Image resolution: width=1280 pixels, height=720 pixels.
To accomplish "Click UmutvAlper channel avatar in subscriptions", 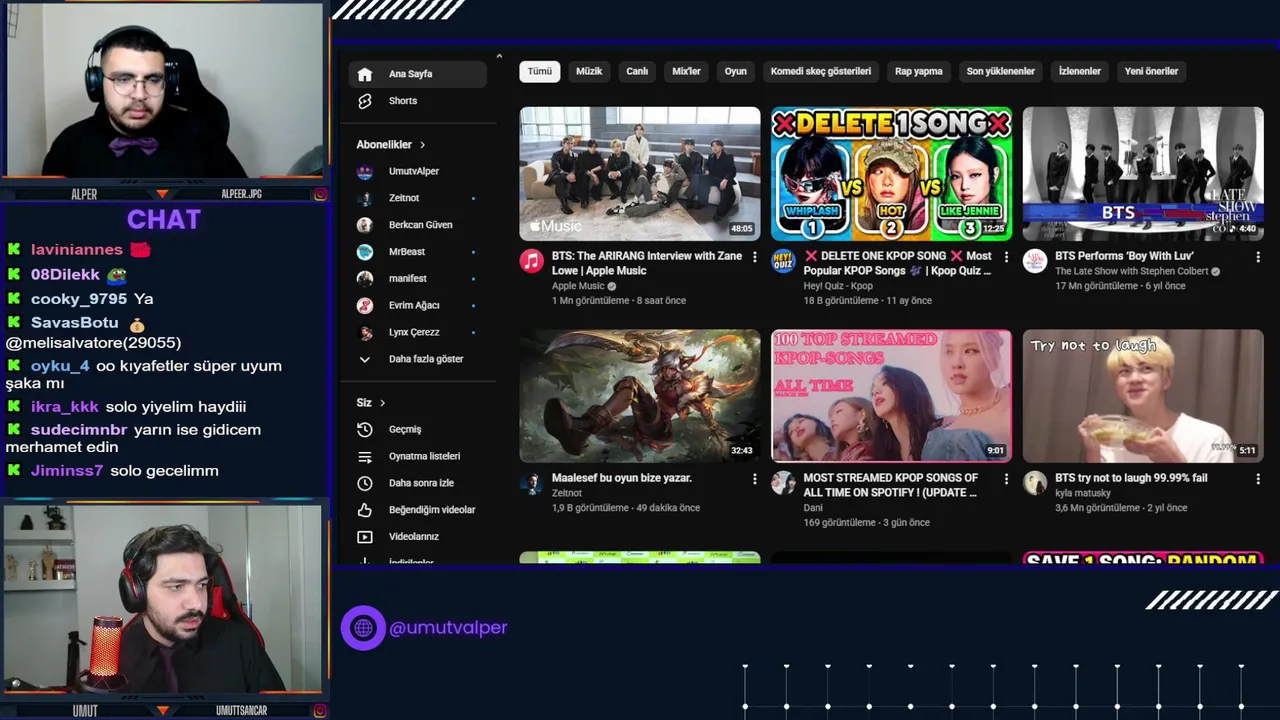I will coord(365,171).
